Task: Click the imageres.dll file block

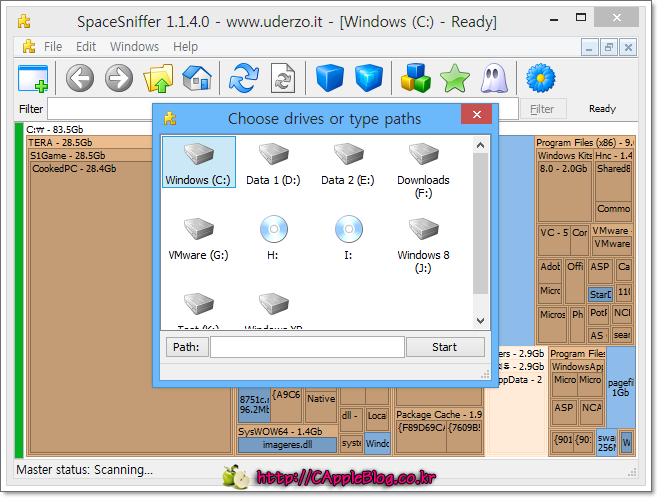Action: pos(287,445)
